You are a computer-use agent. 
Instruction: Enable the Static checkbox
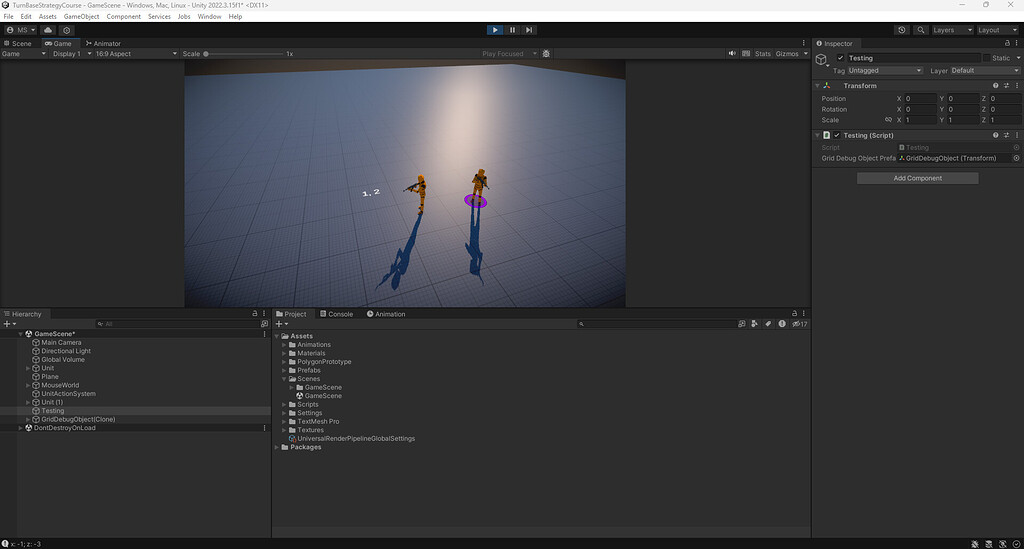tap(986, 58)
